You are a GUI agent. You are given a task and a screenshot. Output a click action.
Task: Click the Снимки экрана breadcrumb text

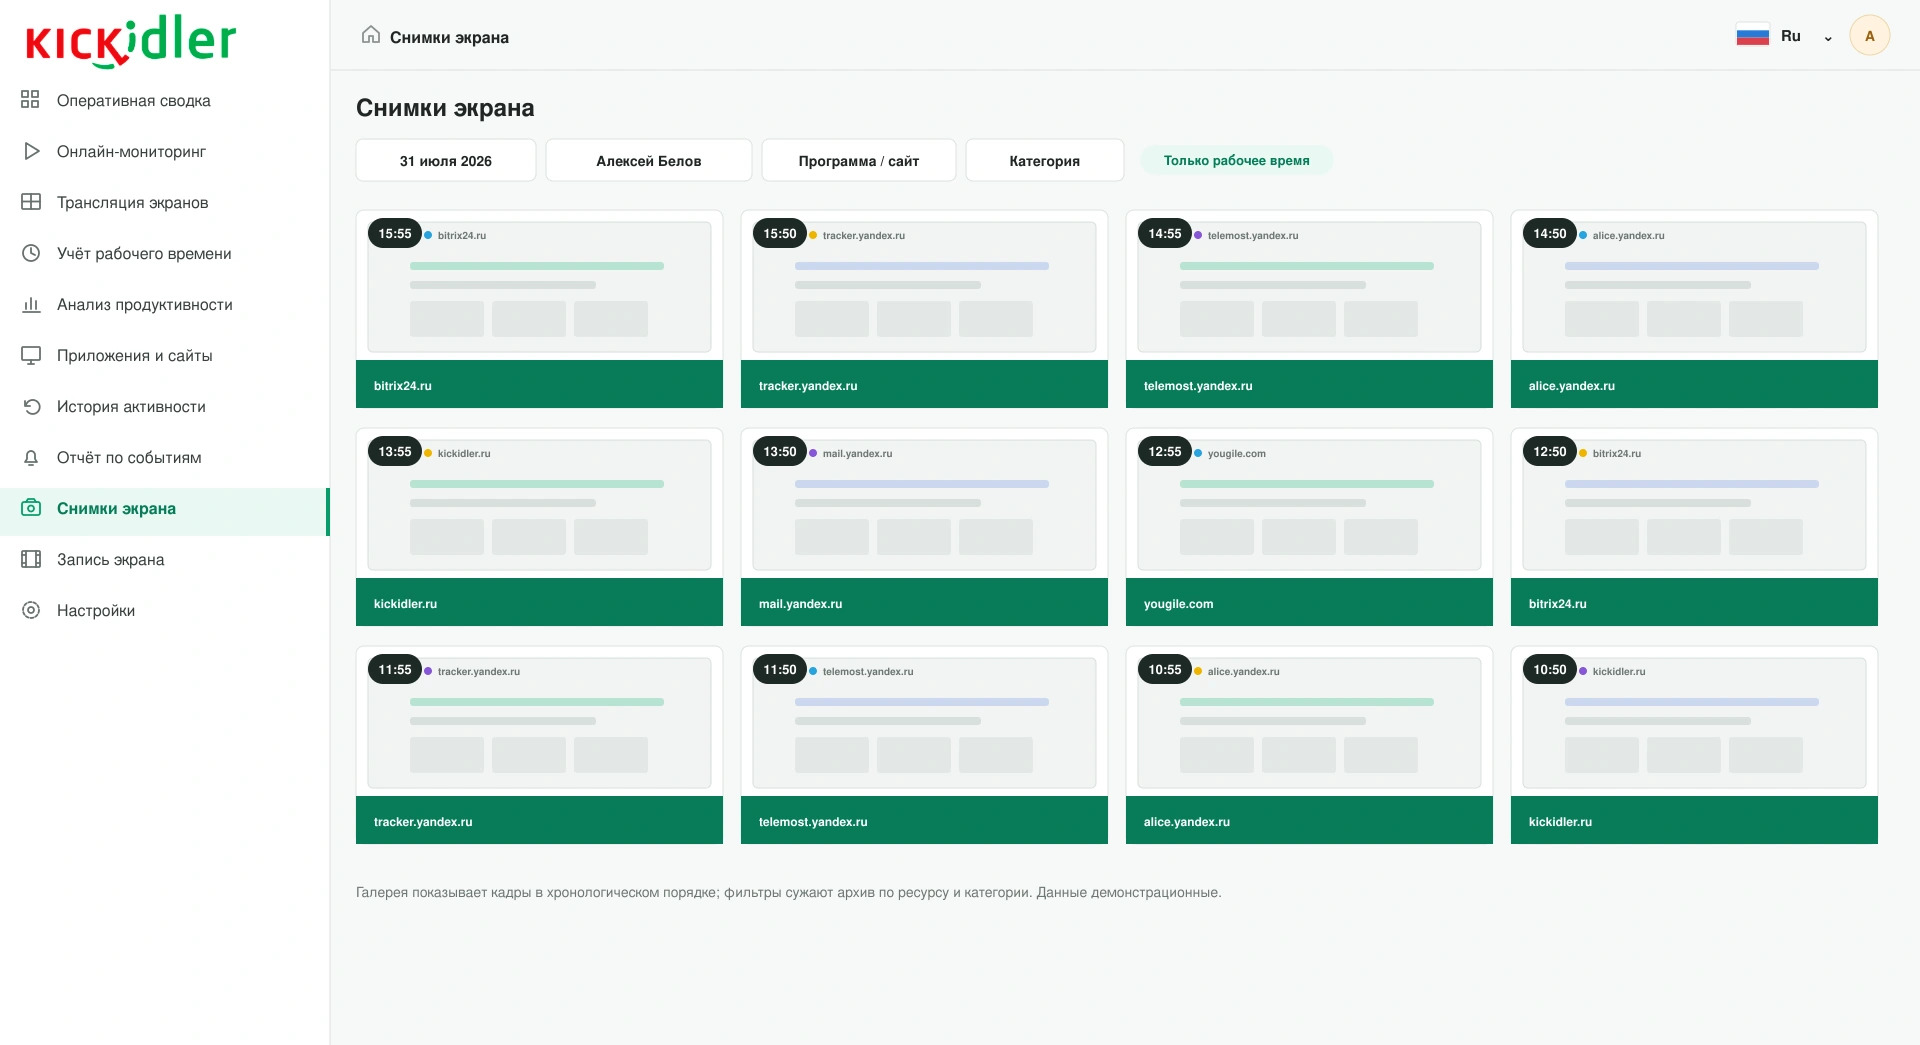pyautogui.click(x=449, y=37)
